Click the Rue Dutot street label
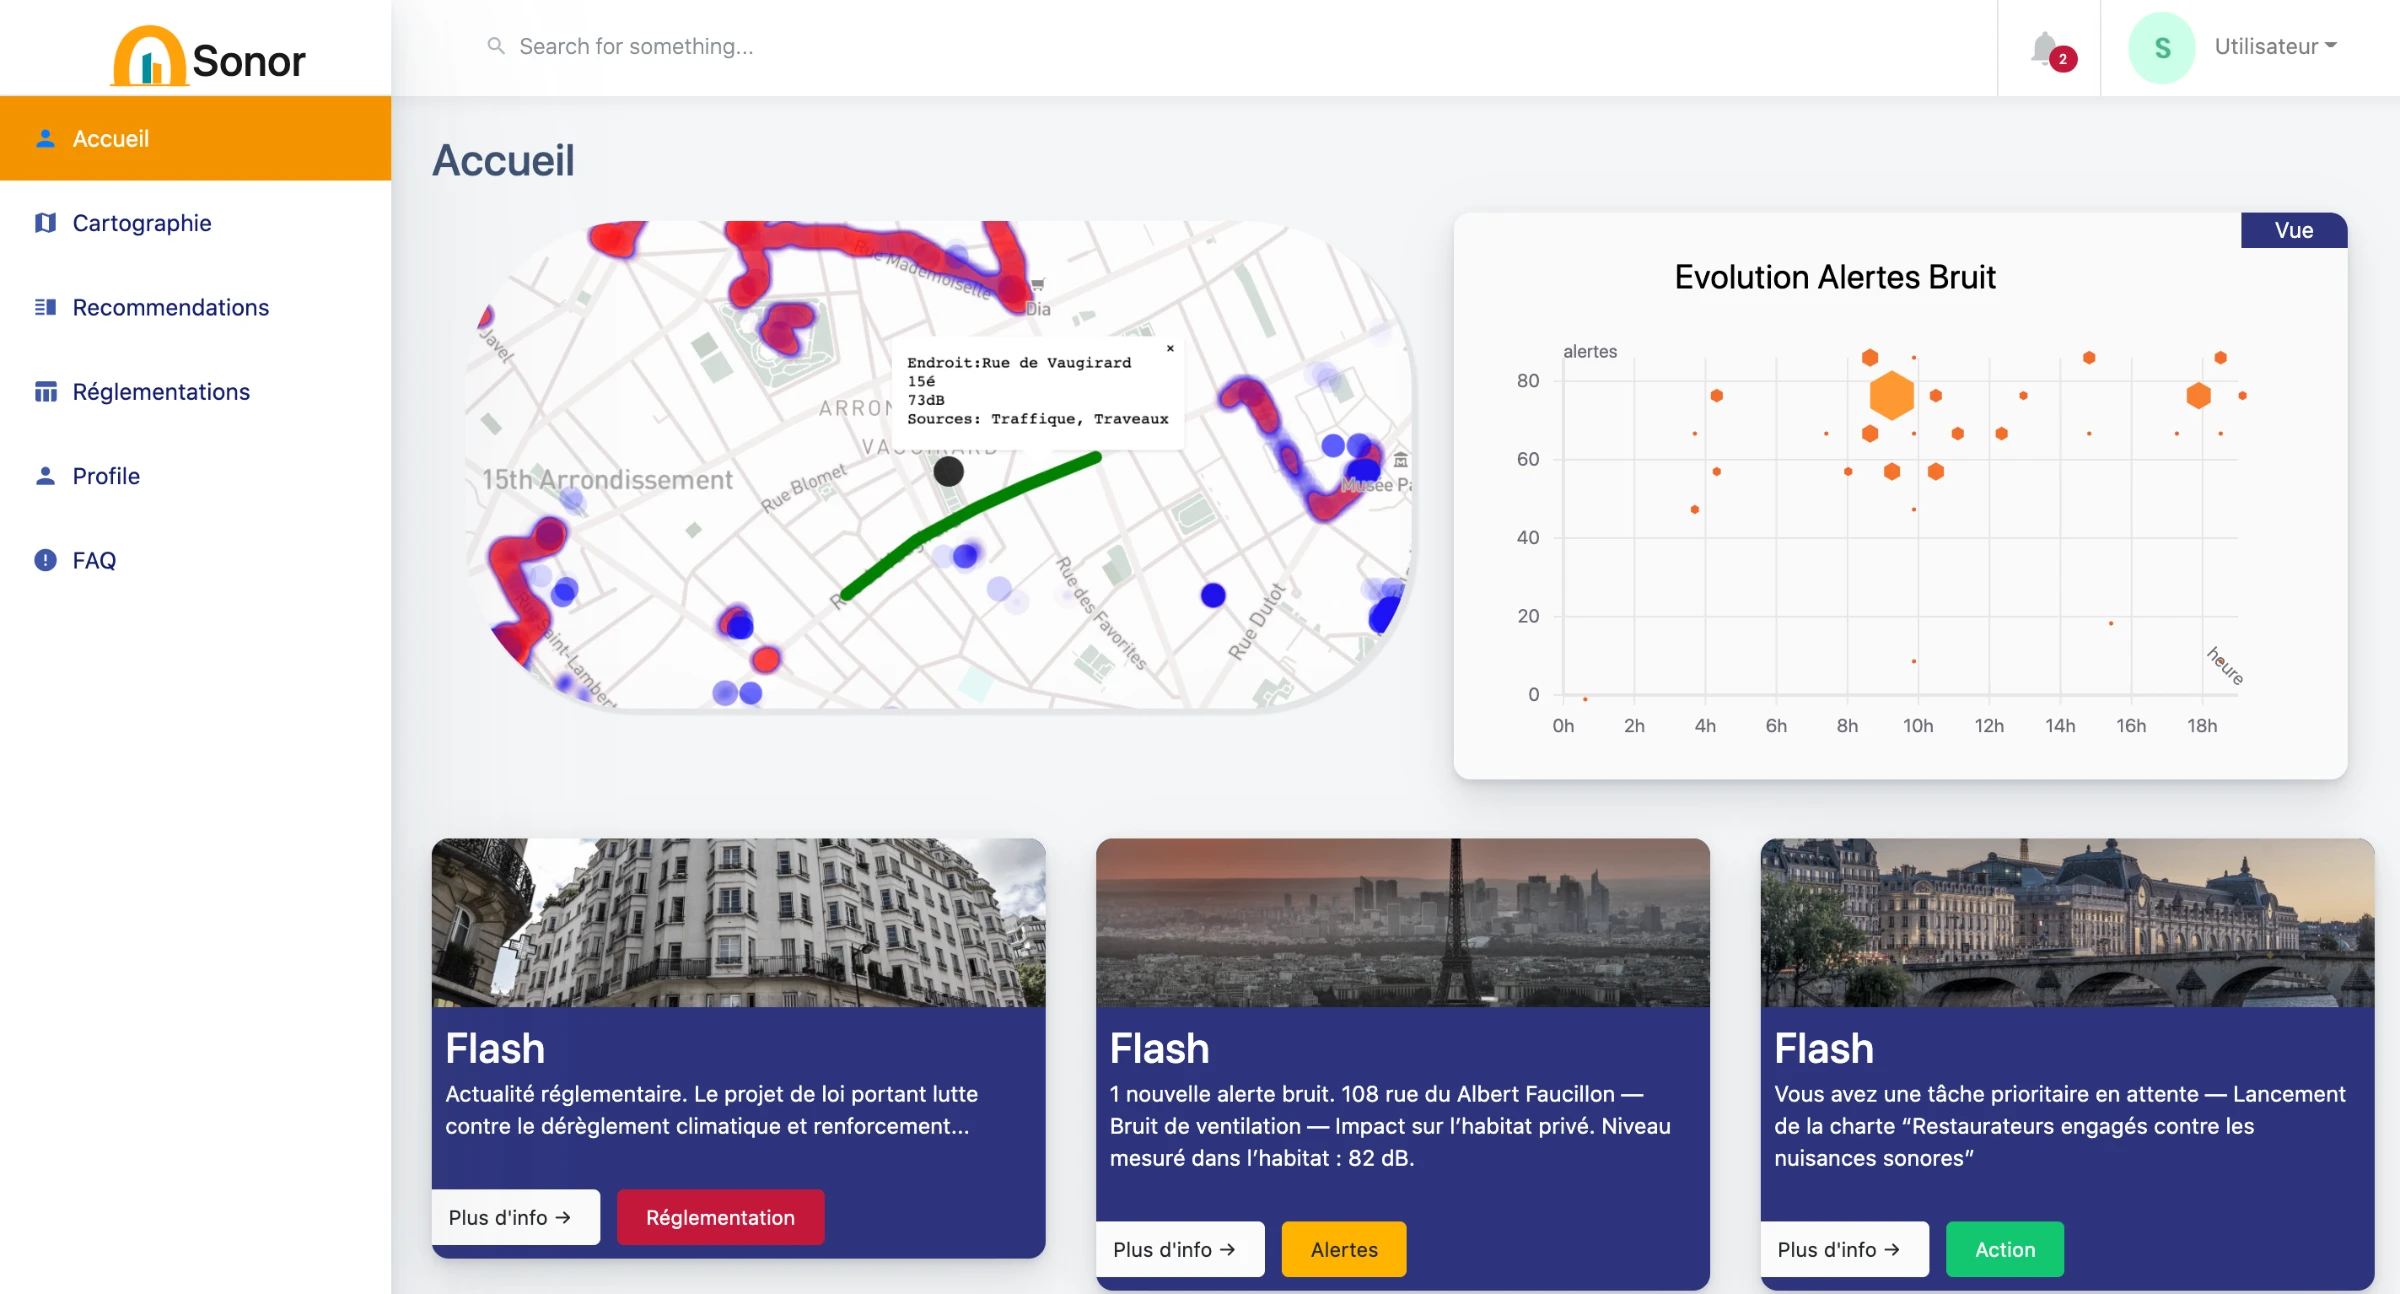This screenshot has width=2400, height=1294. pos(1256,621)
